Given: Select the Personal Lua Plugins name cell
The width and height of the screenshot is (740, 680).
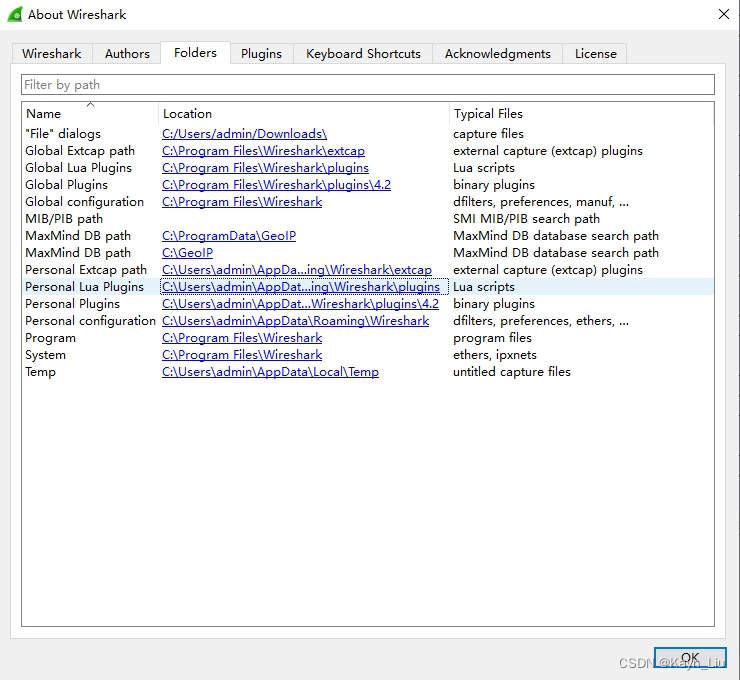Looking at the screenshot, I should pyautogui.click(x=84, y=287).
